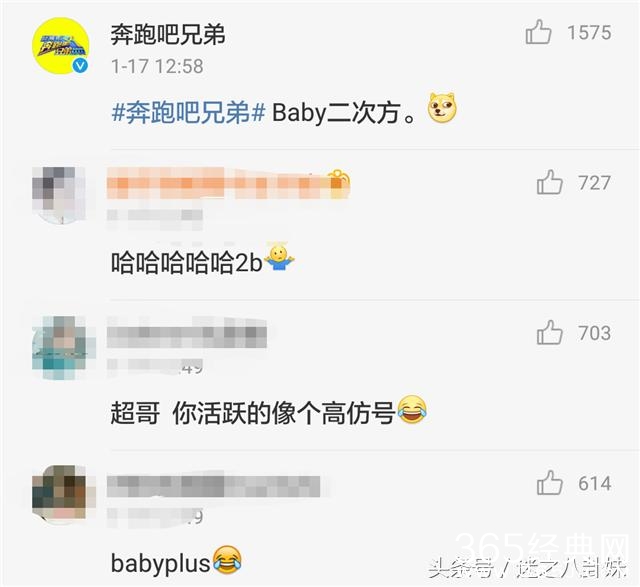Click the doge emoji after Baby二次方
This screenshot has height=587, width=640.
tap(442, 109)
